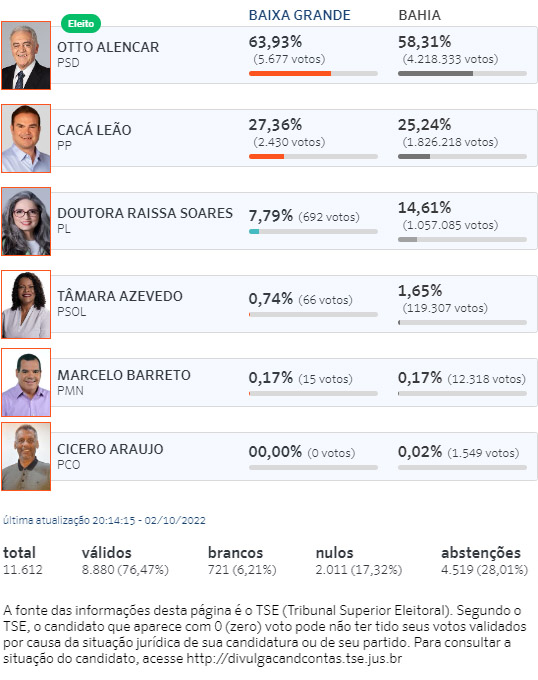Image resolution: width=538 pixels, height=680 pixels.
Task: Click the DOUTORA RAISSA SOARES name
Action: [145, 213]
